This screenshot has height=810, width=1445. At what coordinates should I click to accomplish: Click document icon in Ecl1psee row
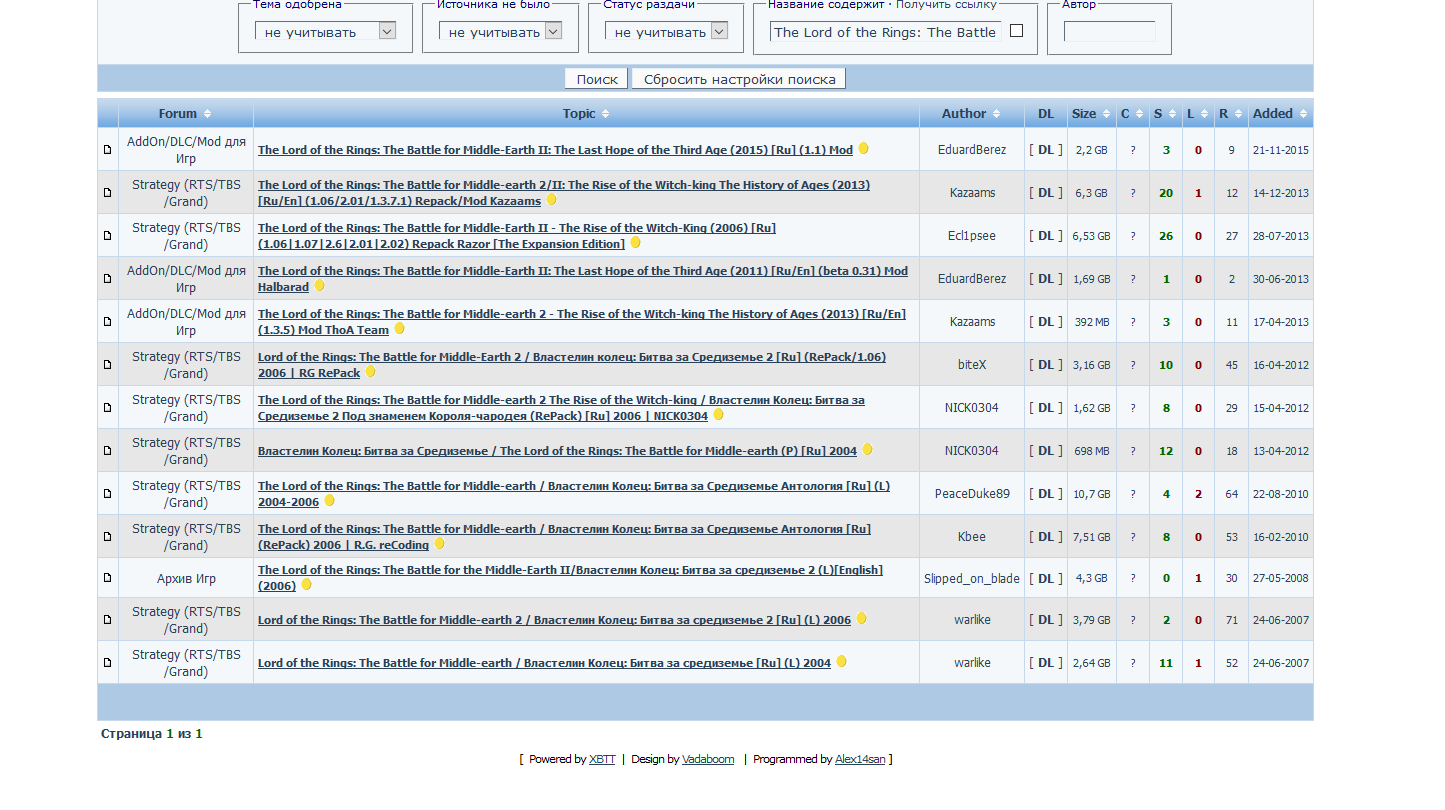(x=108, y=236)
